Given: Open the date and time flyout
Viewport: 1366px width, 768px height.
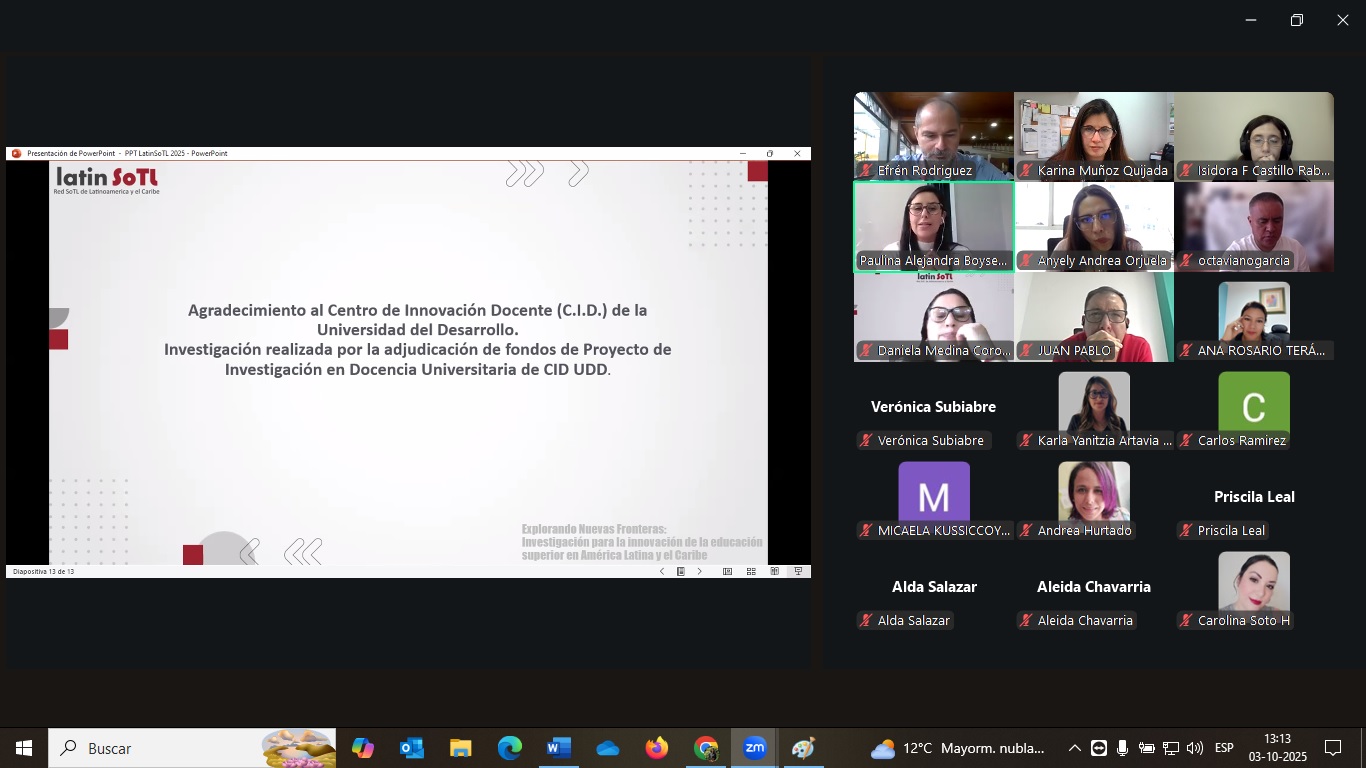Looking at the screenshot, I should pyautogui.click(x=1277, y=748).
